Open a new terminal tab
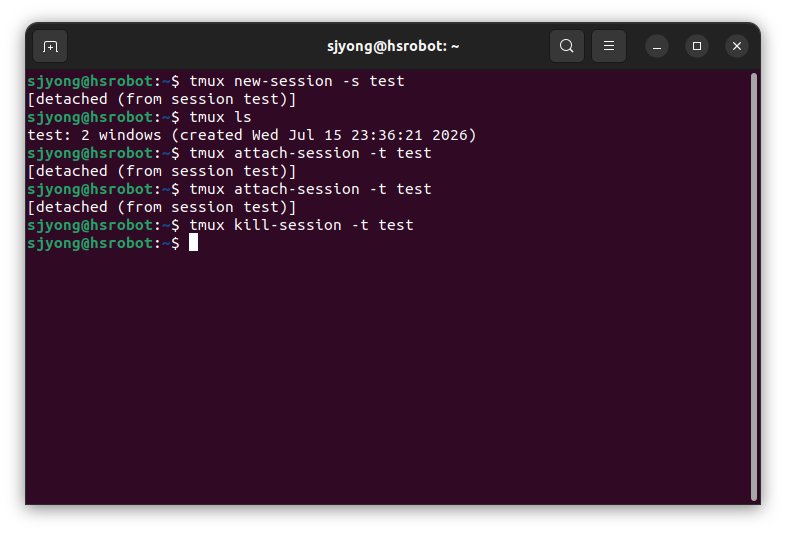The width and height of the screenshot is (786, 533). click(50, 47)
